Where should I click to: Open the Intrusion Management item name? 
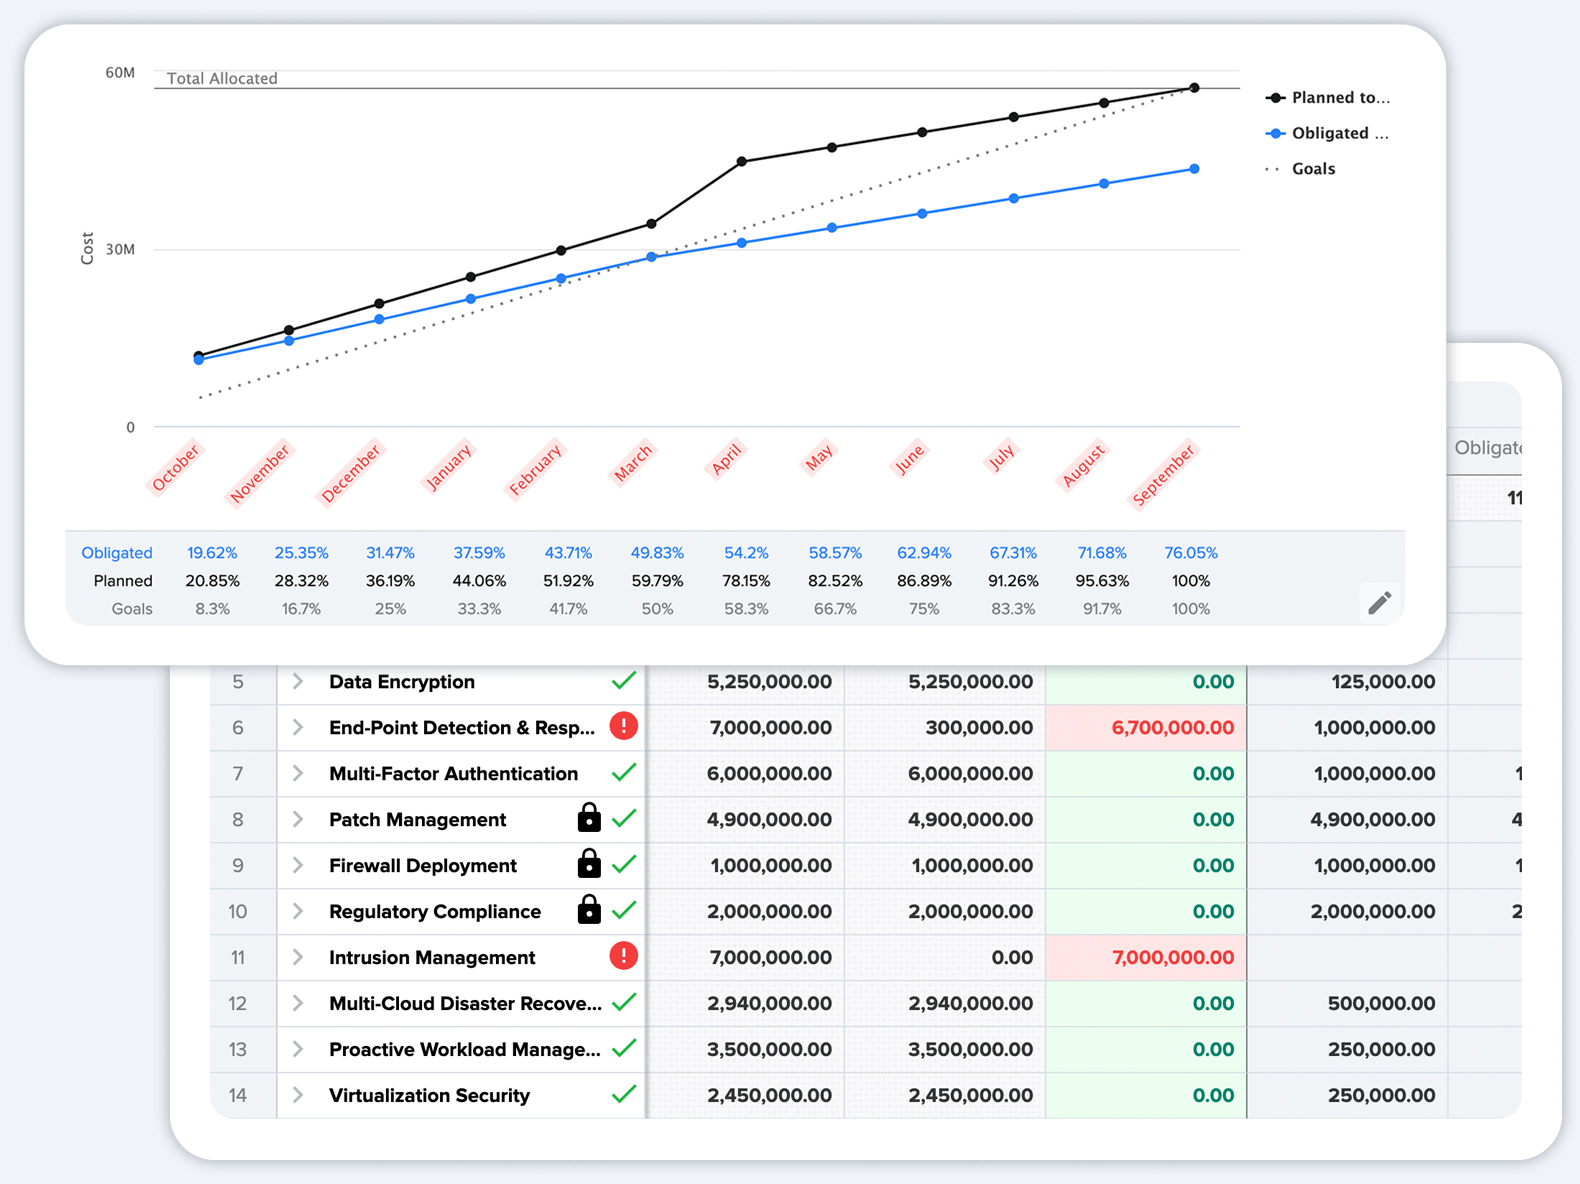click(432, 958)
